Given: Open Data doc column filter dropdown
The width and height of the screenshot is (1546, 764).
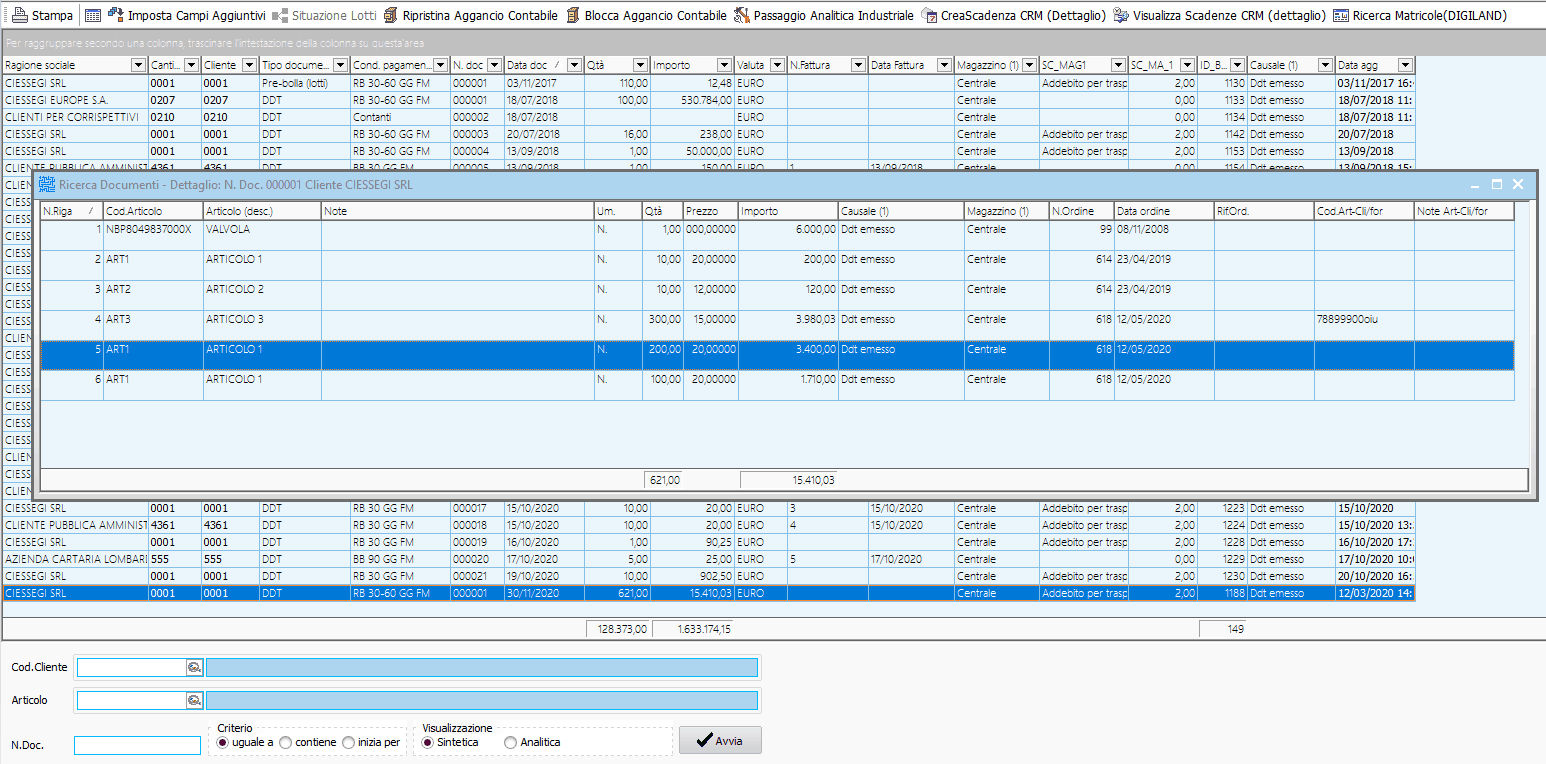Looking at the screenshot, I should pyautogui.click(x=574, y=65).
